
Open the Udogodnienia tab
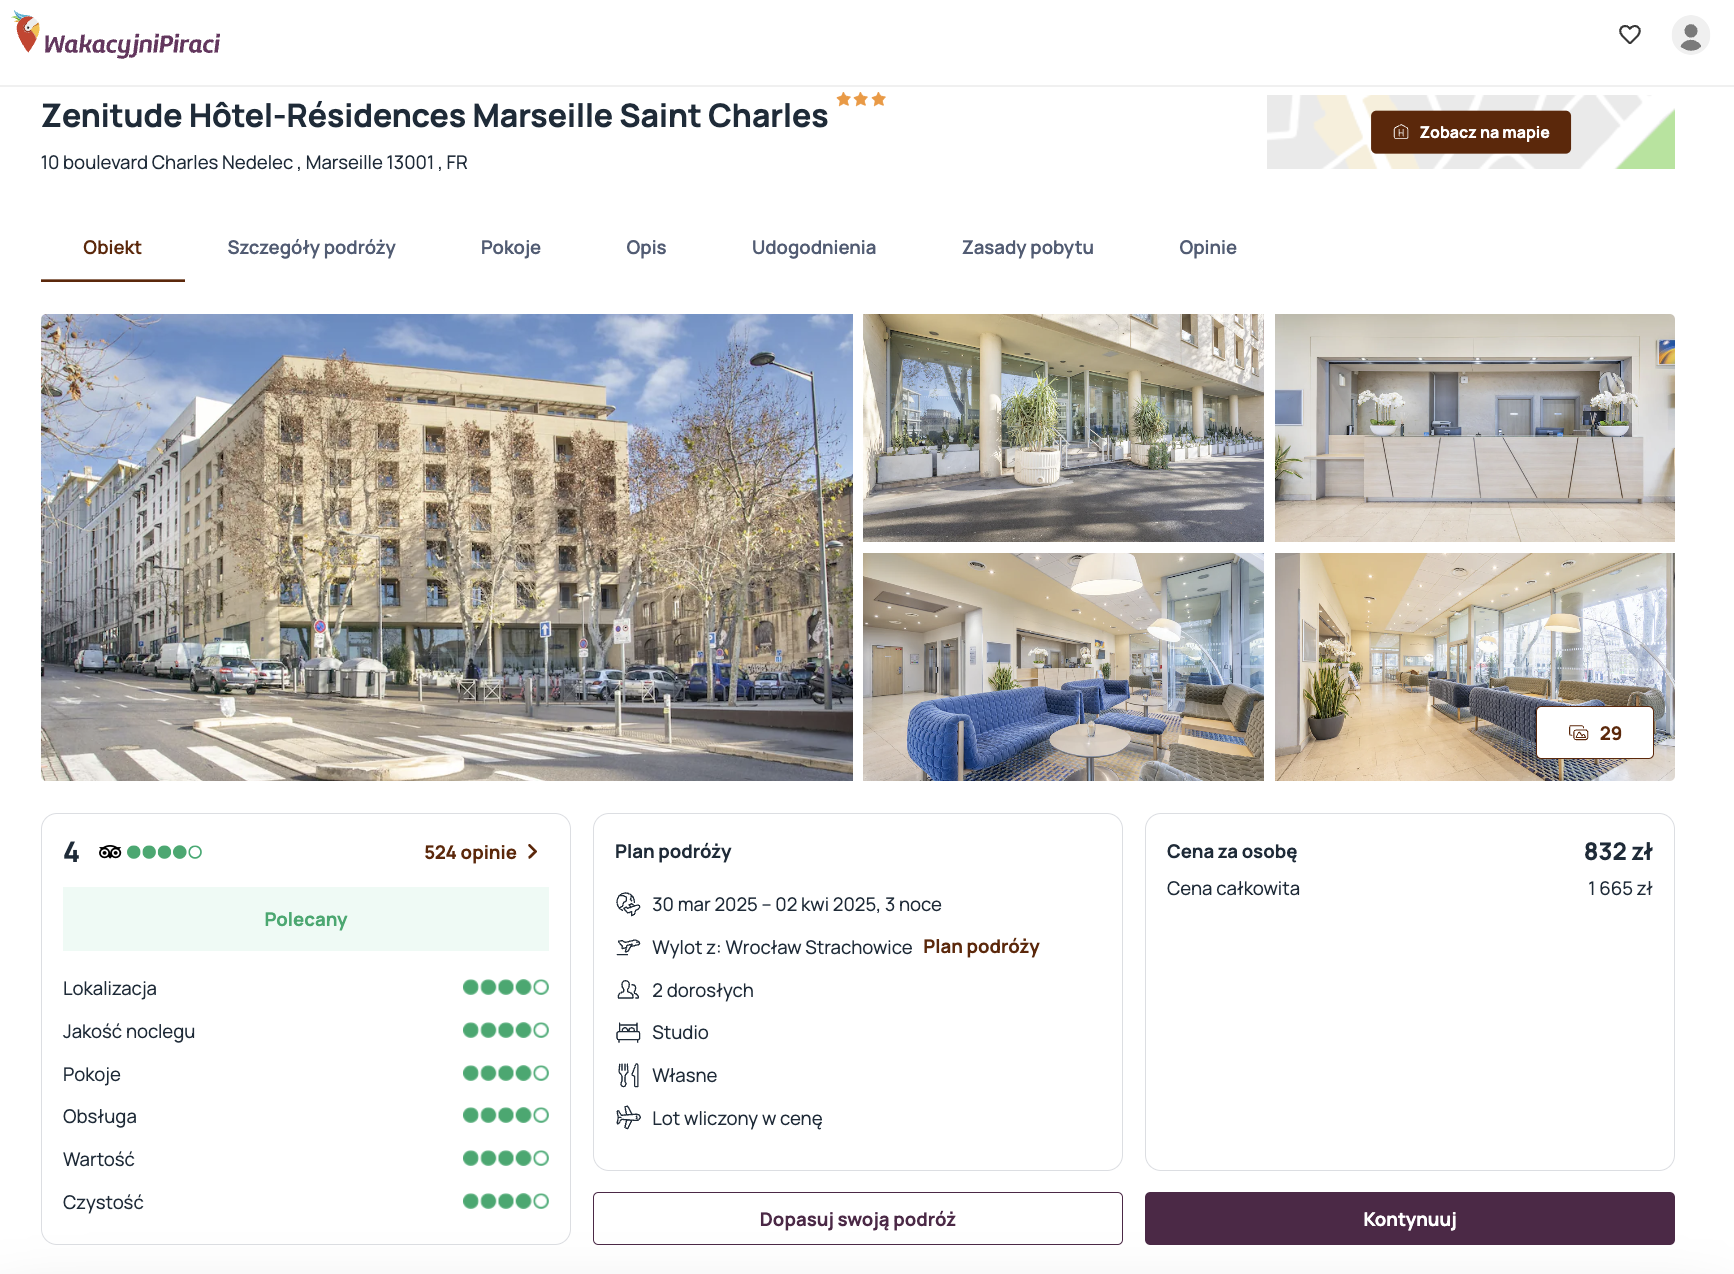point(814,248)
